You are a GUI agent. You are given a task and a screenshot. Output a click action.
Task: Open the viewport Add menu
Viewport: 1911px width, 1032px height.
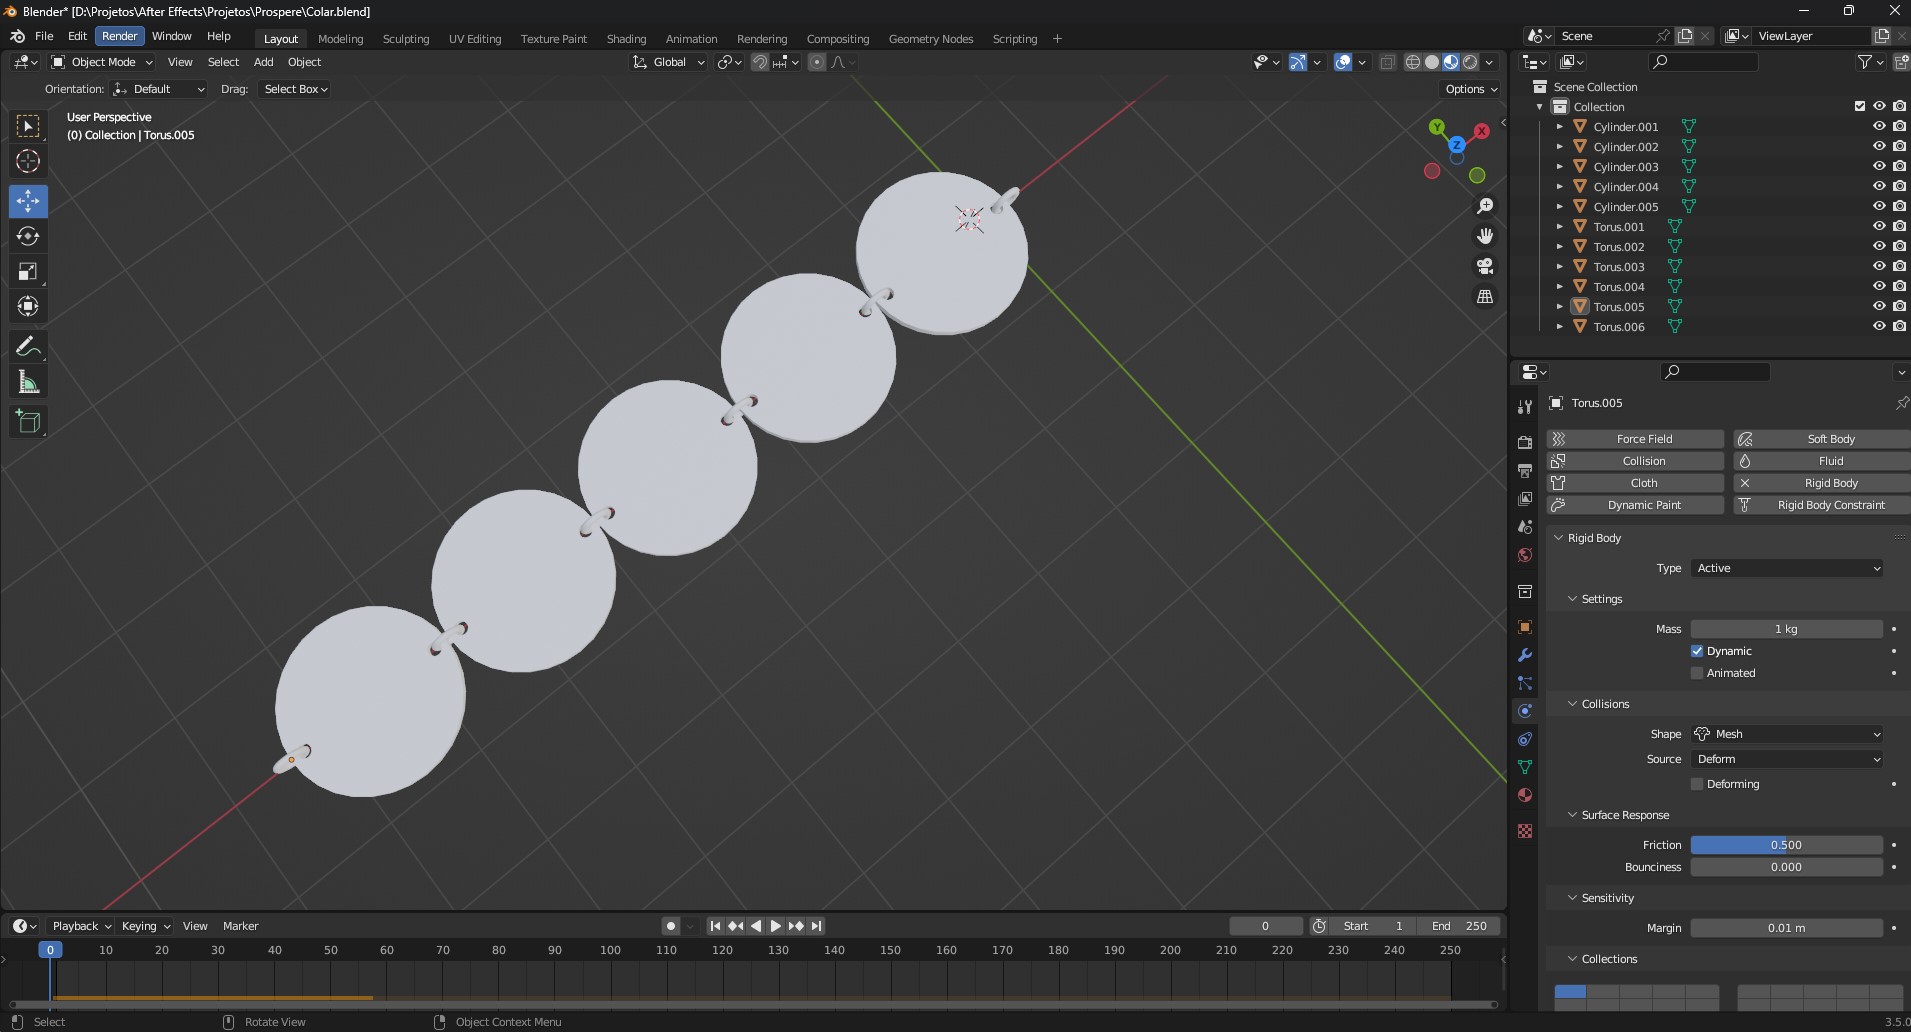[263, 62]
